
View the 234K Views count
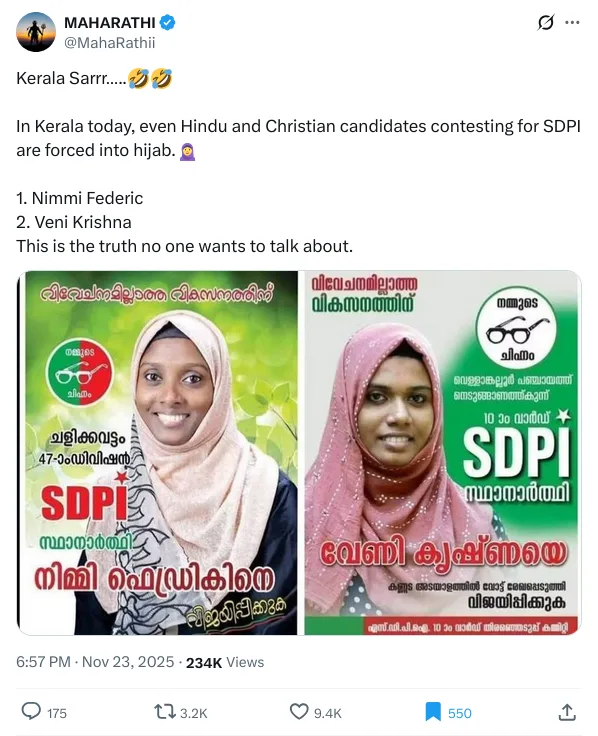[225, 662]
